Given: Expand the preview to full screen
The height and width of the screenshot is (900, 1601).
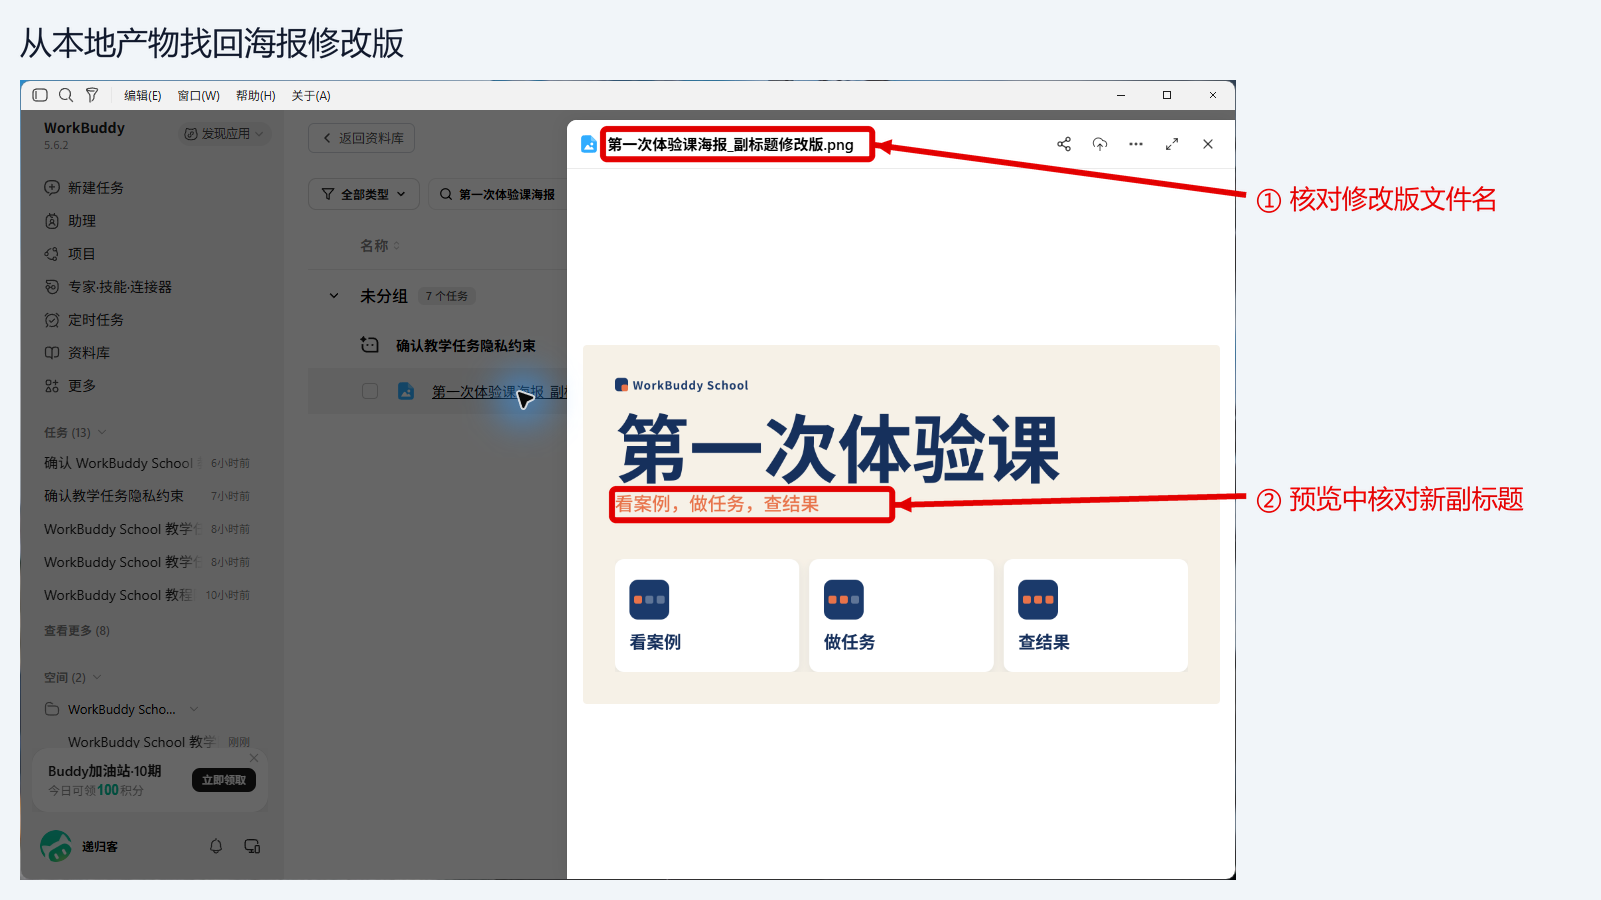Looking at the screenshot, I should tap(1172, 144).
